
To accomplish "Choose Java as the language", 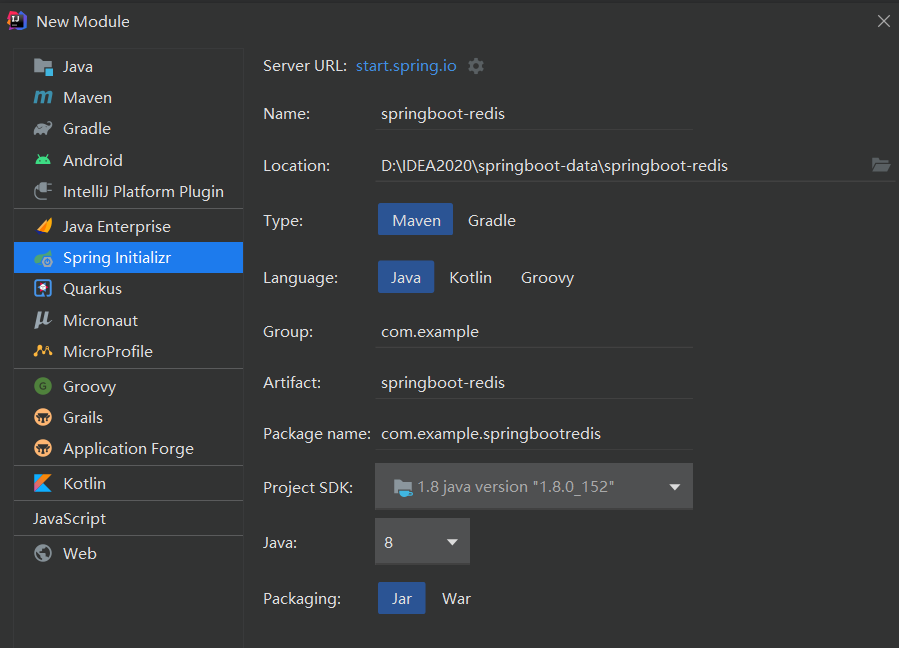I will coord(406,278).
